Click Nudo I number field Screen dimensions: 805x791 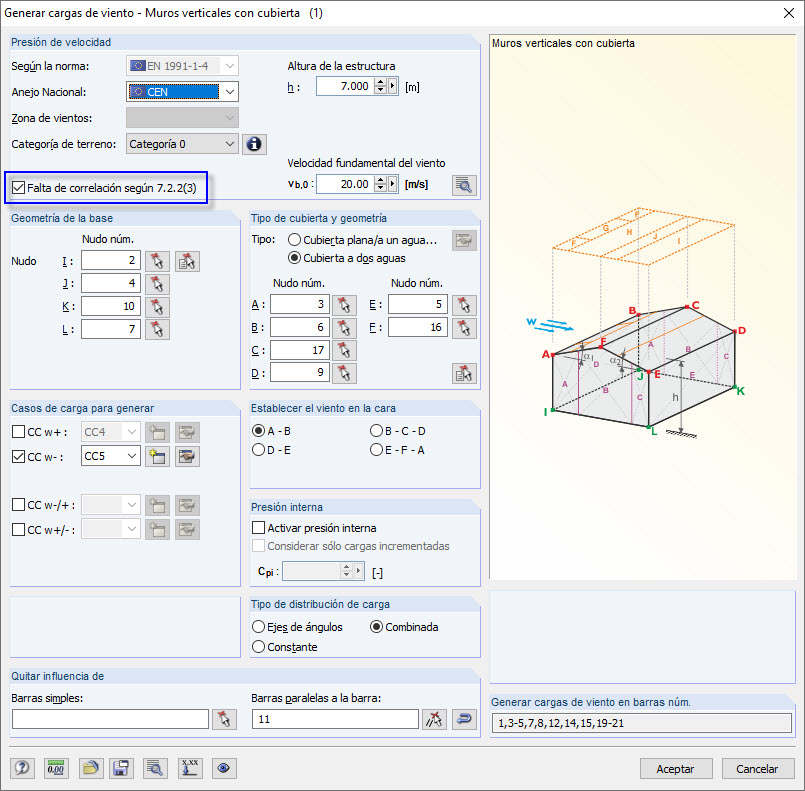[x=111, y=261]
